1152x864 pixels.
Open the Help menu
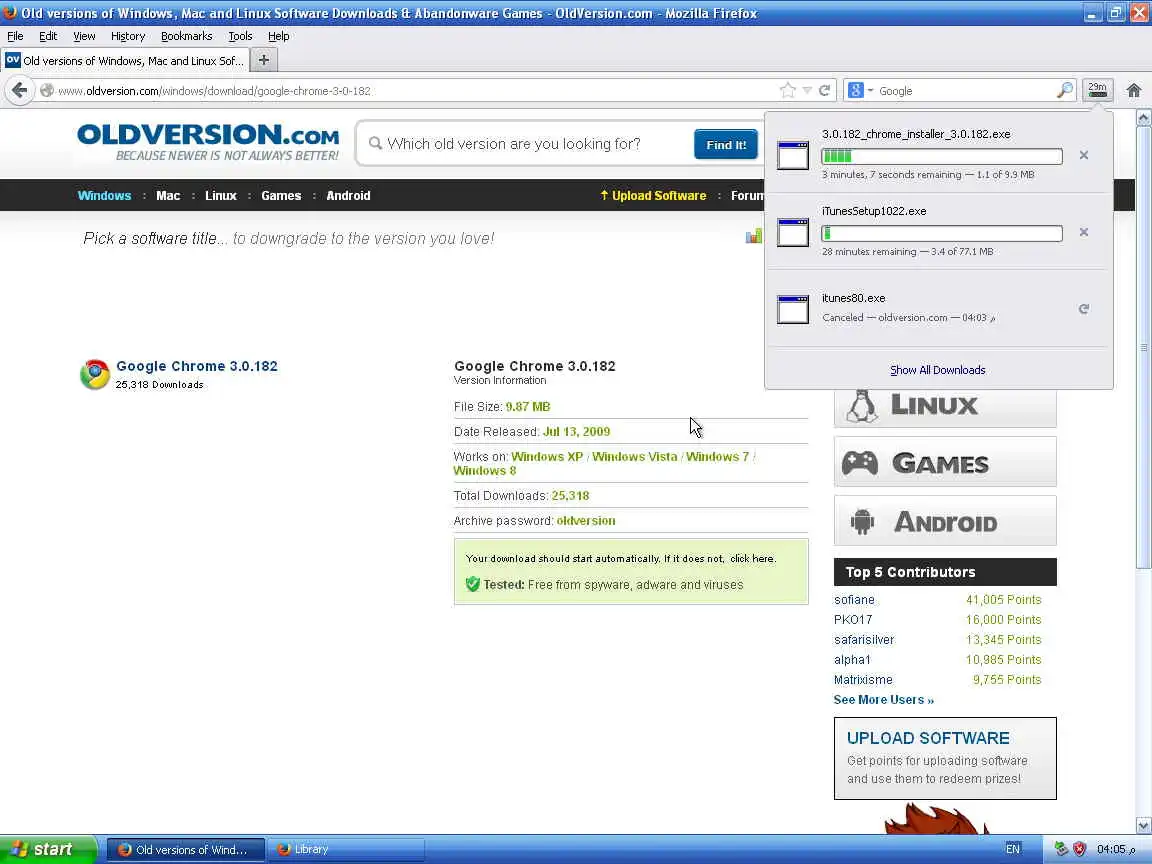278,36
